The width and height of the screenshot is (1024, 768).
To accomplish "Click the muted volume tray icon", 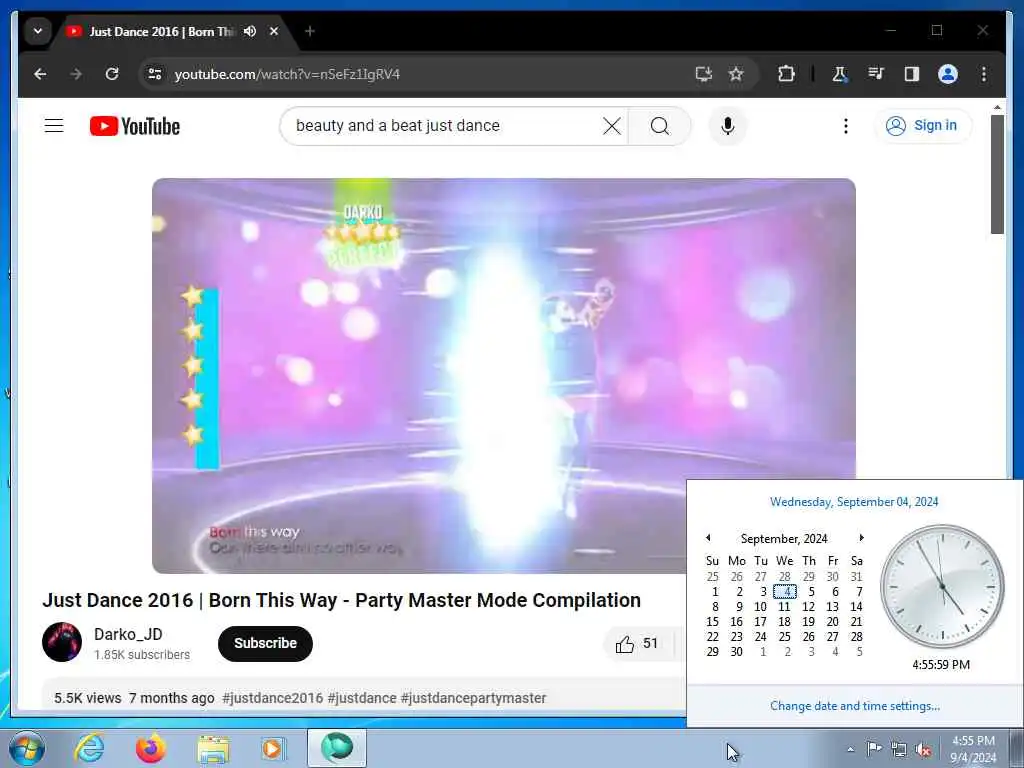I will point(923,750).
